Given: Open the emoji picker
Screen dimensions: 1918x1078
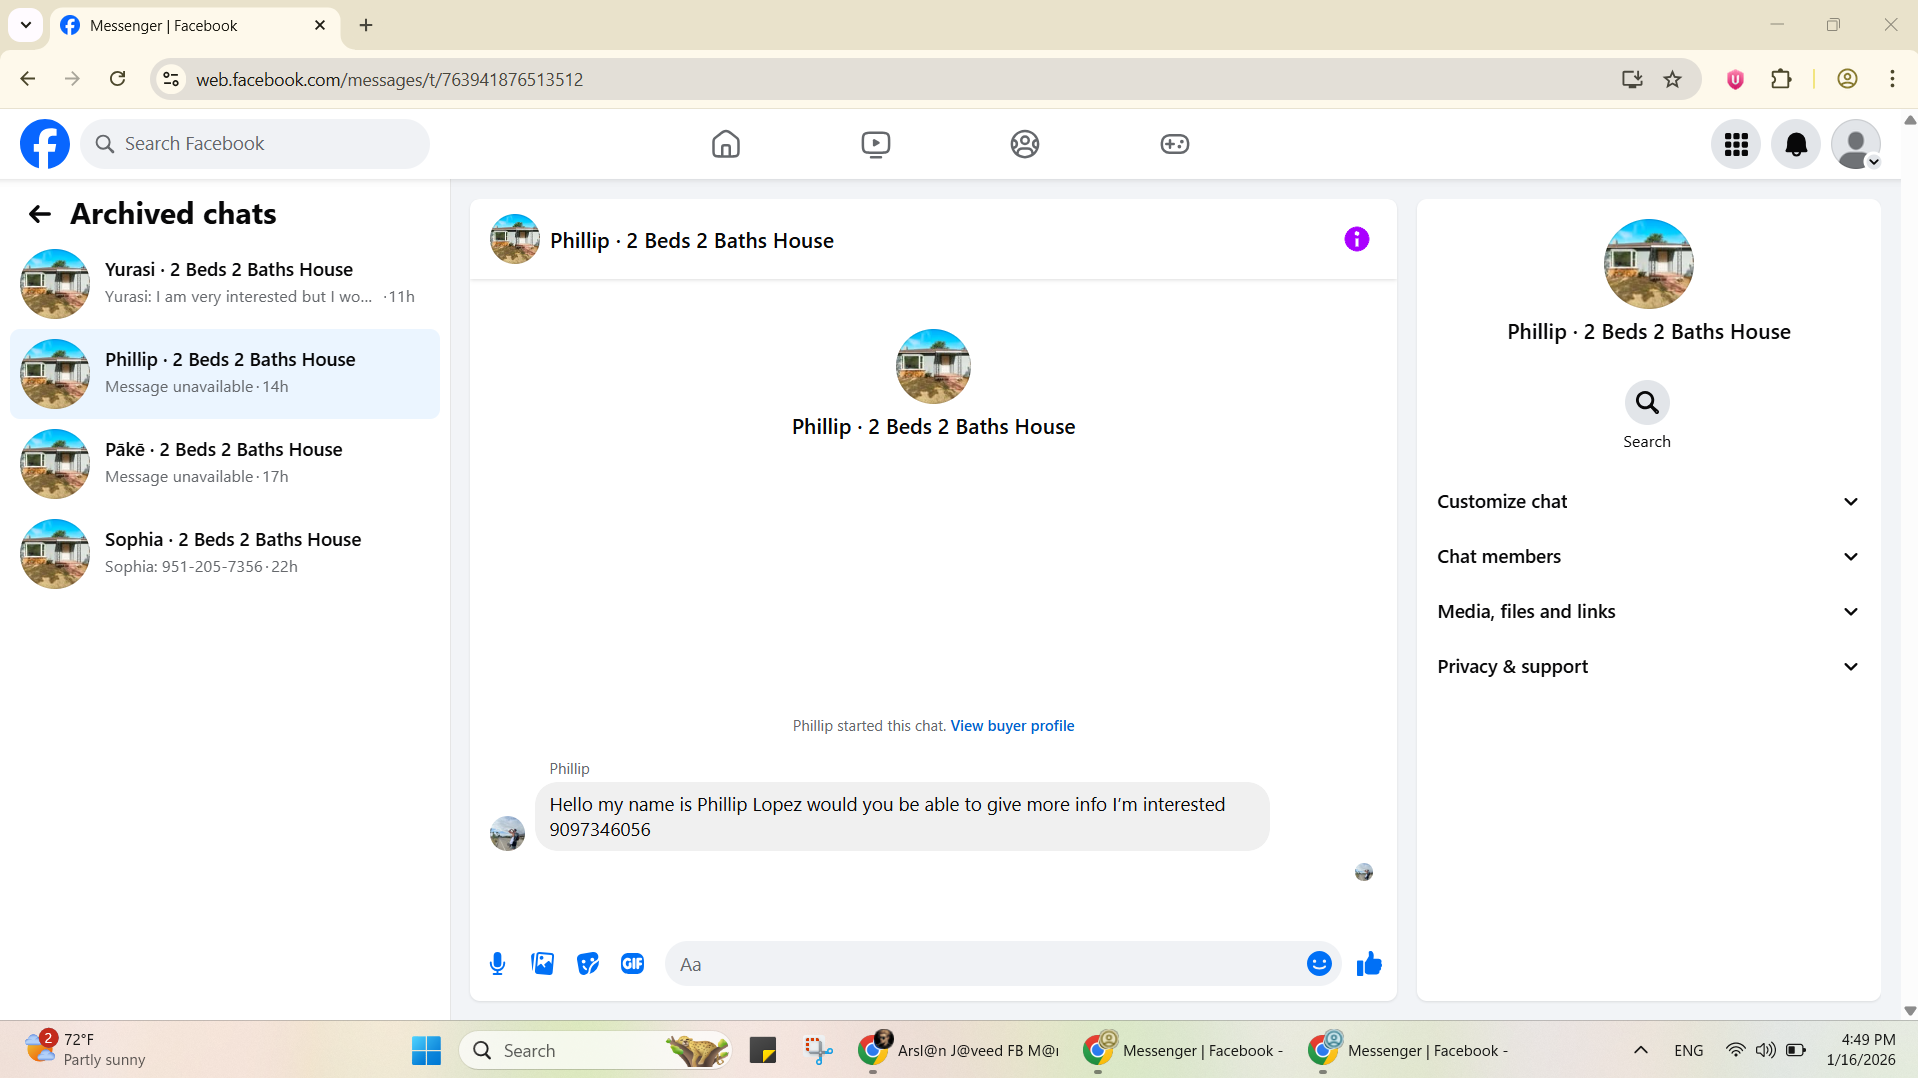Looking at the screenshot, I should (1319, 964).
